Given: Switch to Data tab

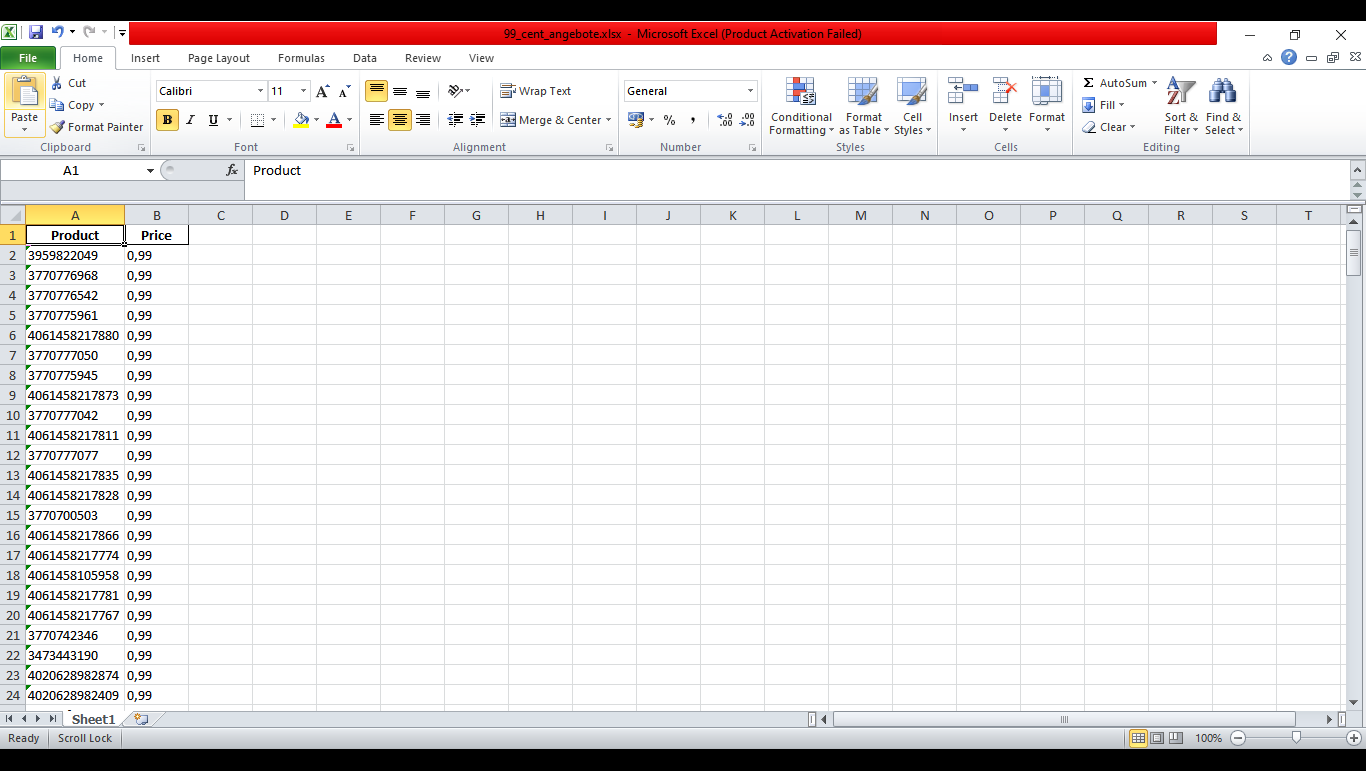Looking at the screenshot, I should point(365,58).
